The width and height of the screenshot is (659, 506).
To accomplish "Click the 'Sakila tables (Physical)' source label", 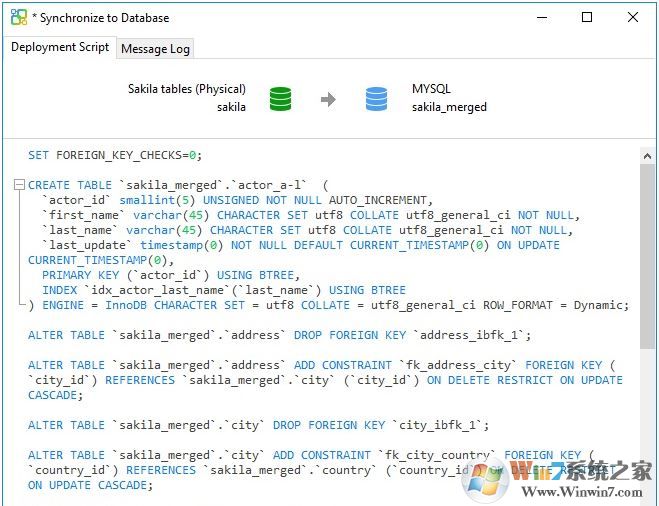I will tap(187, 89).
